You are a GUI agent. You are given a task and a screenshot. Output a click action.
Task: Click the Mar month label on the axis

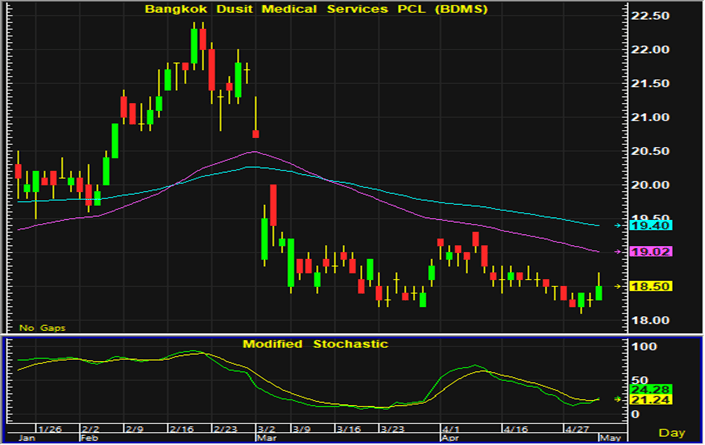[266, 438]
